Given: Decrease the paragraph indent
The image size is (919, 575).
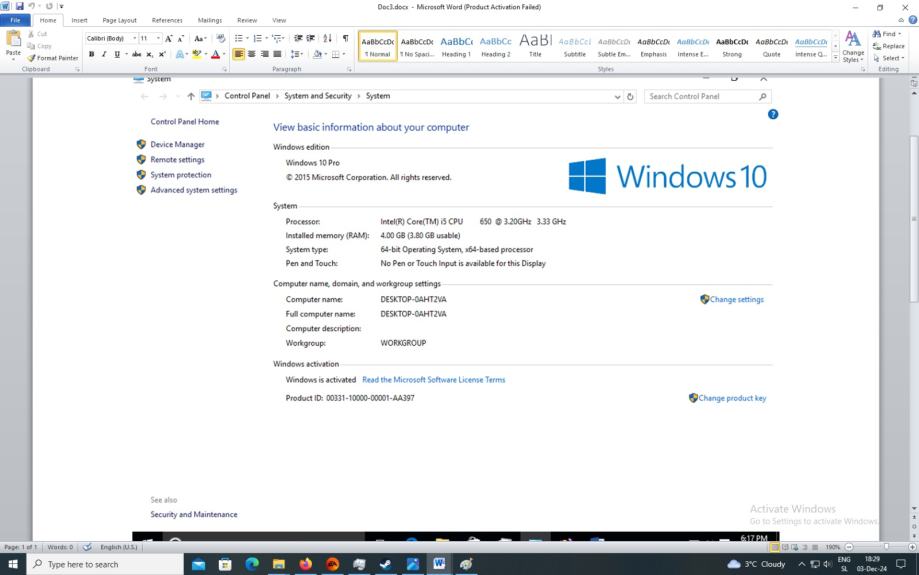Looking at the screenshot, I should click(x=298, y=39).
